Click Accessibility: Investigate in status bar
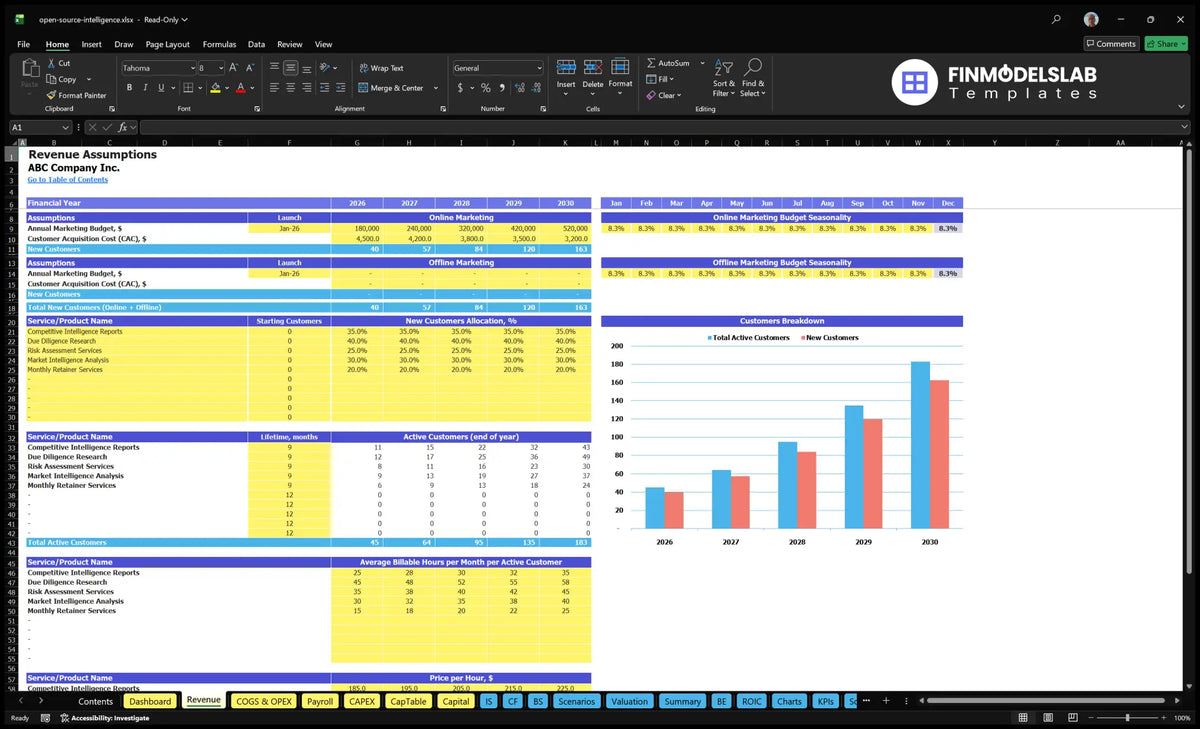Image resolution: width=1200 pixels, height=729 pixels. pyautogui.click(x=104, y=718)
